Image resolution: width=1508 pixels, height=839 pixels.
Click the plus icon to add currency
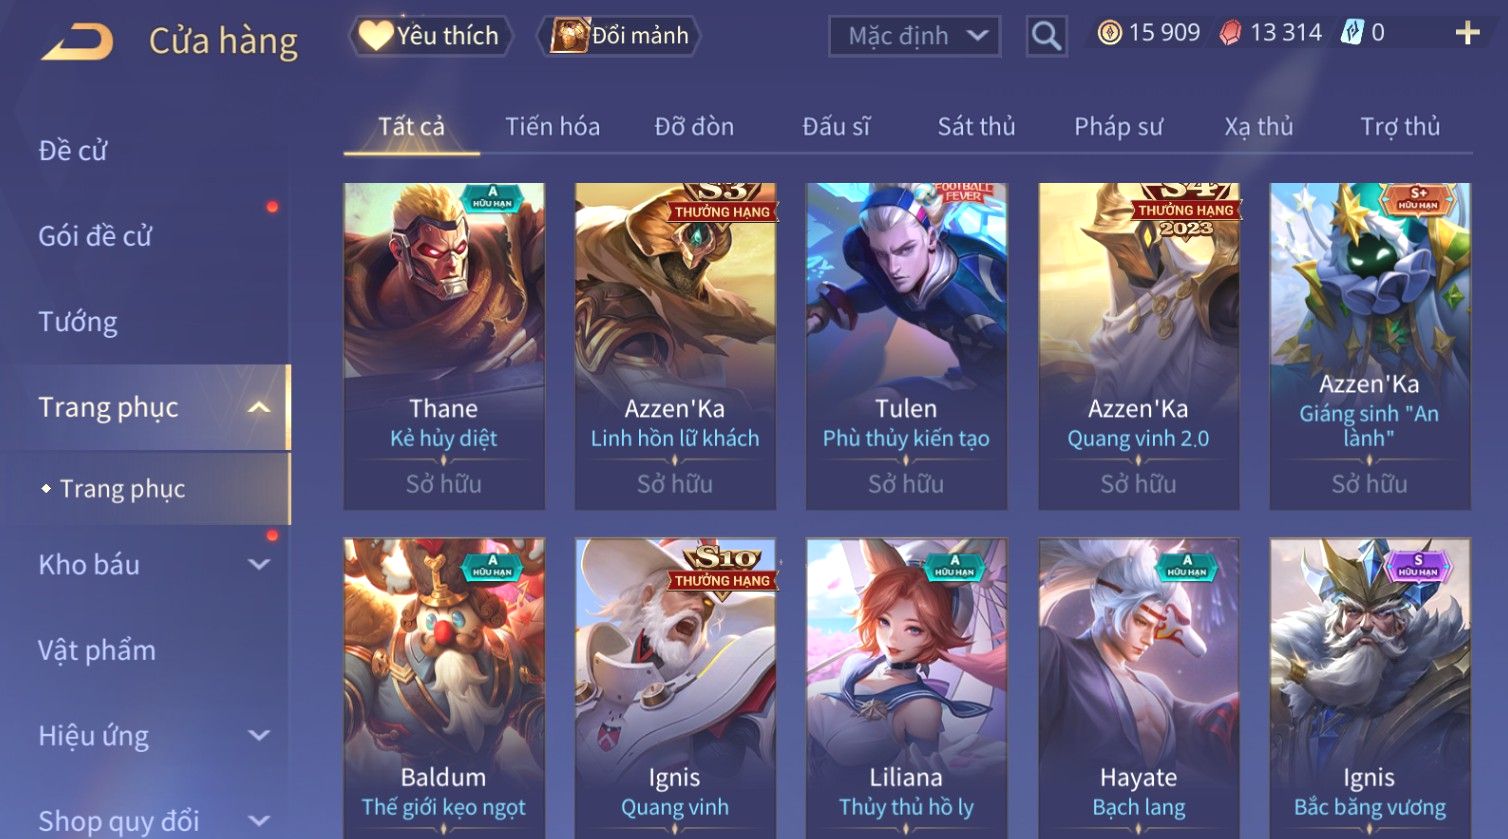(1467, 34)
